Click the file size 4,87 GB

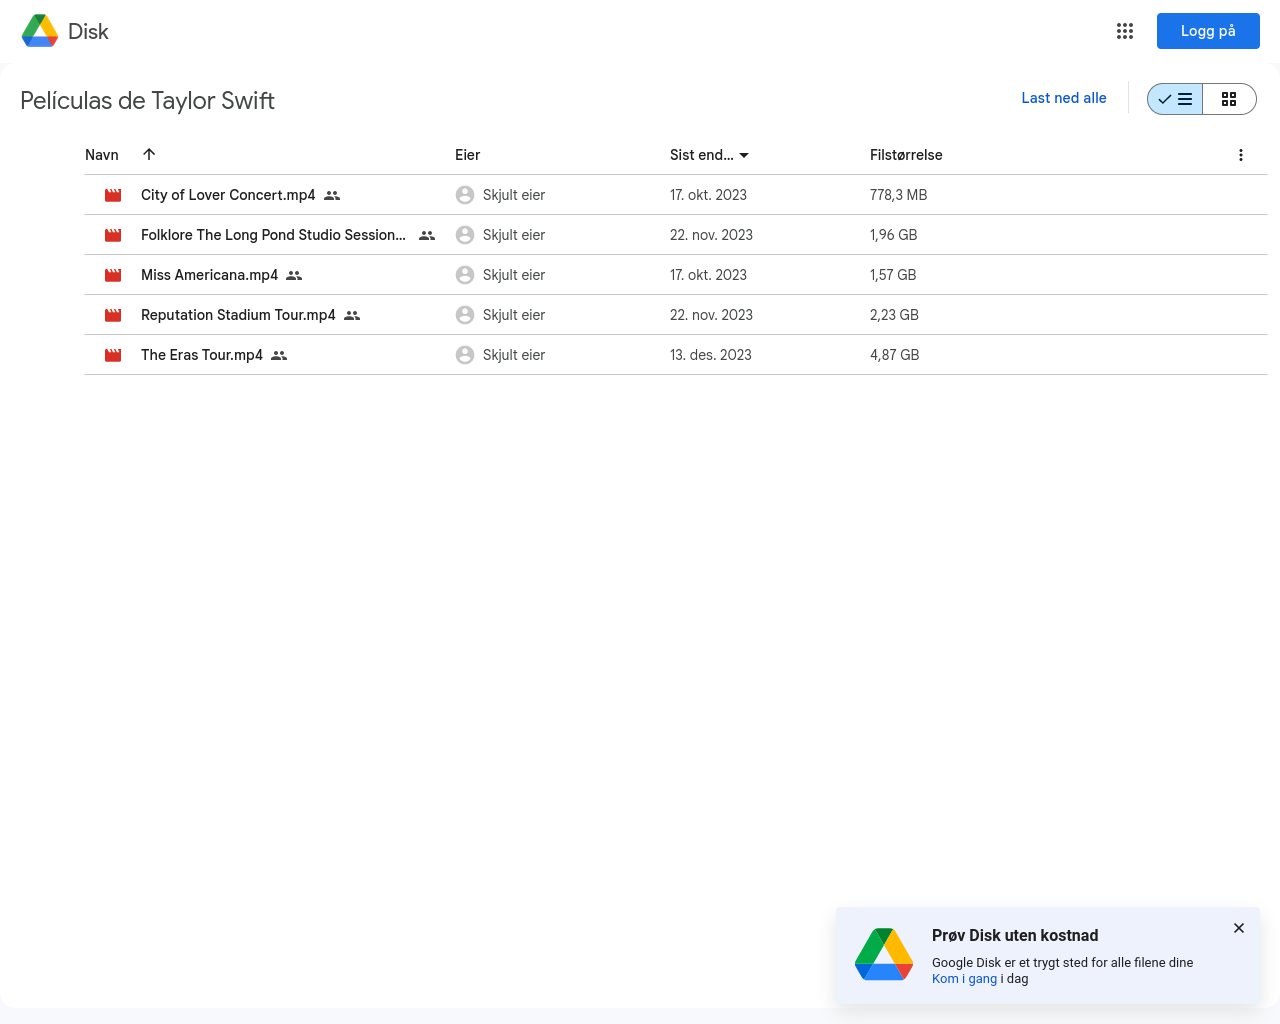point(894,355)
